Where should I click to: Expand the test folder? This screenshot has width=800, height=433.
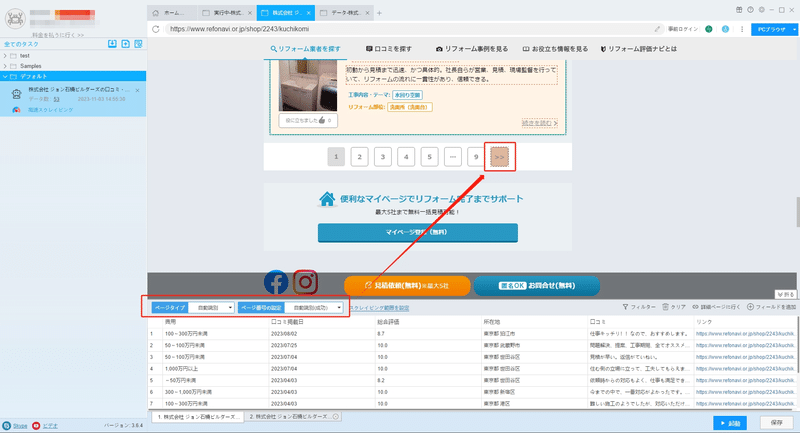[5, 56]
